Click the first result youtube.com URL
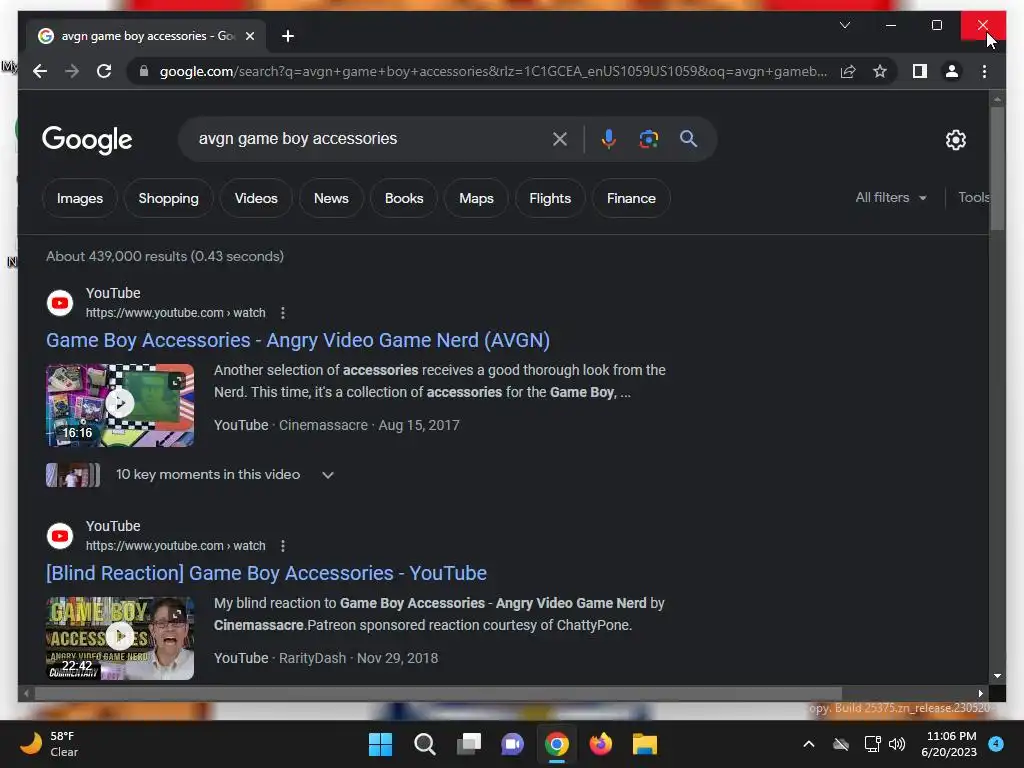Image resolution: width=1024 pixels, height=768 pixels. [x=176, y=313]
